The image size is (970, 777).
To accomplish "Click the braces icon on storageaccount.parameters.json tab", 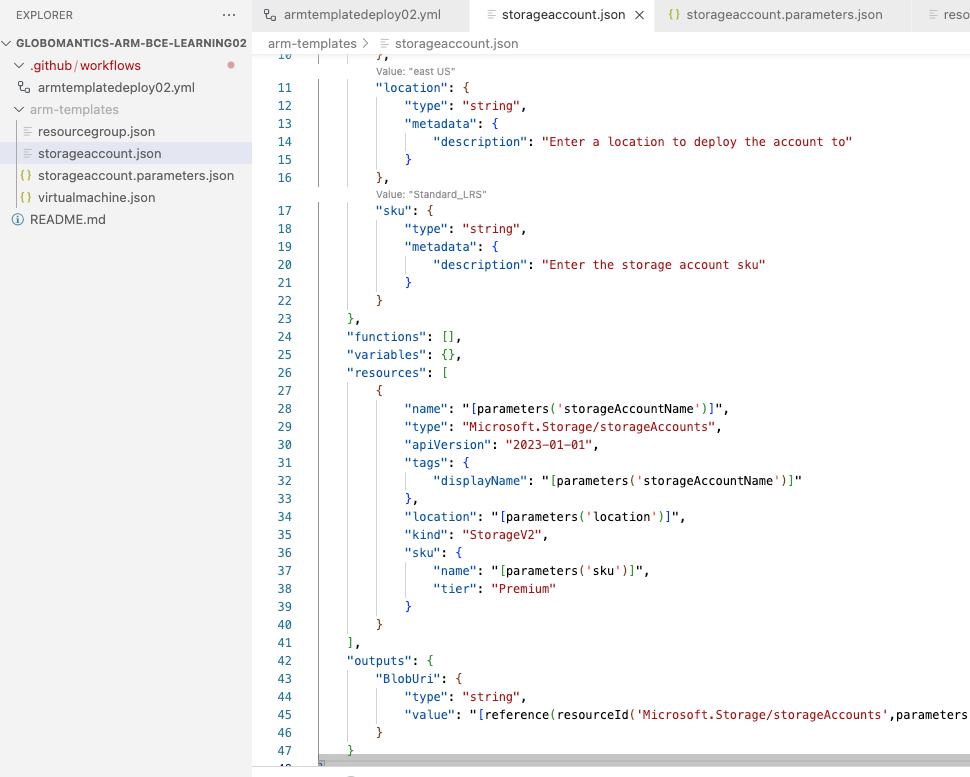I will (x=674, y=15).
